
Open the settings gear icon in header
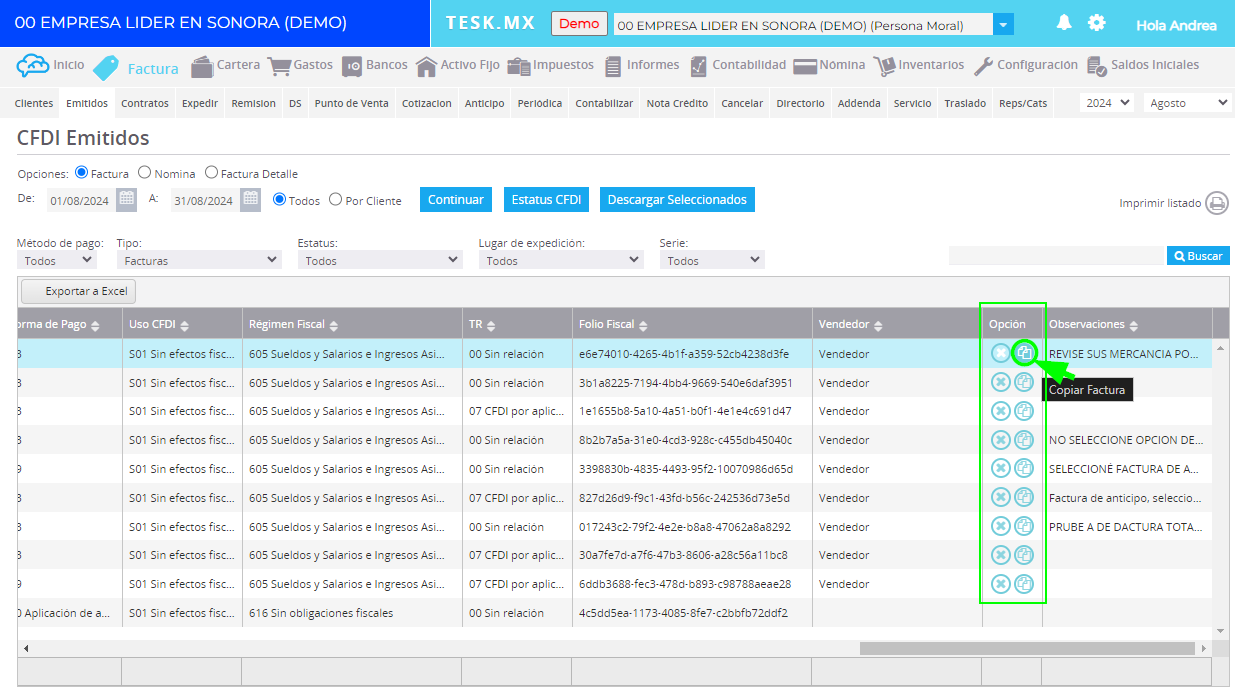[1097, 23]
